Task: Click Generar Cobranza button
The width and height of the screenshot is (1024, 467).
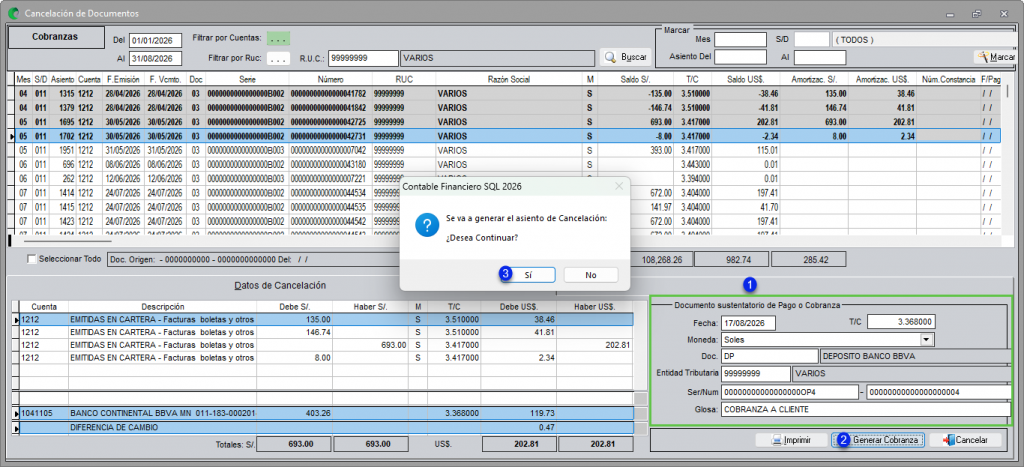Action: tap(878, 440)
